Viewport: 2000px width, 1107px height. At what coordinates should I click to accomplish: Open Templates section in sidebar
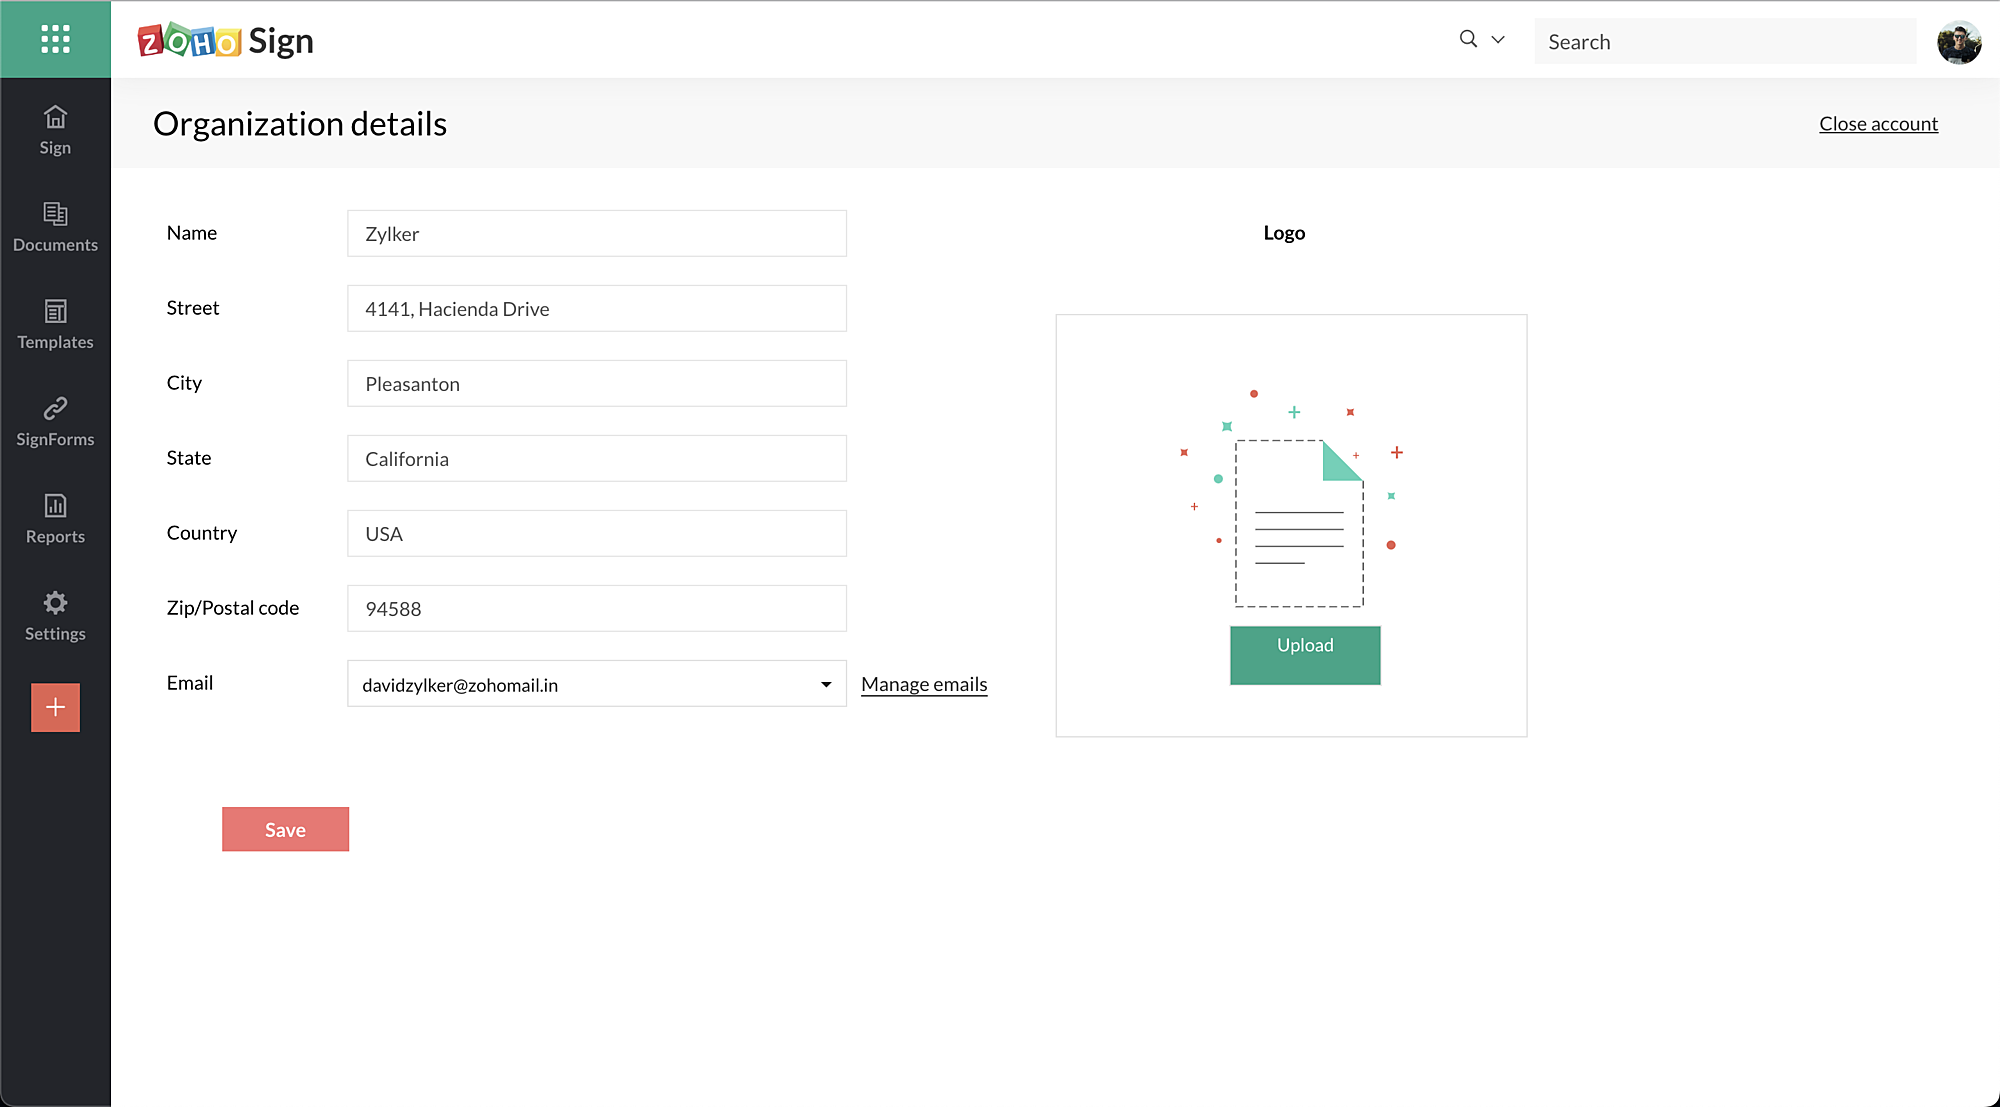click(55, 324)
